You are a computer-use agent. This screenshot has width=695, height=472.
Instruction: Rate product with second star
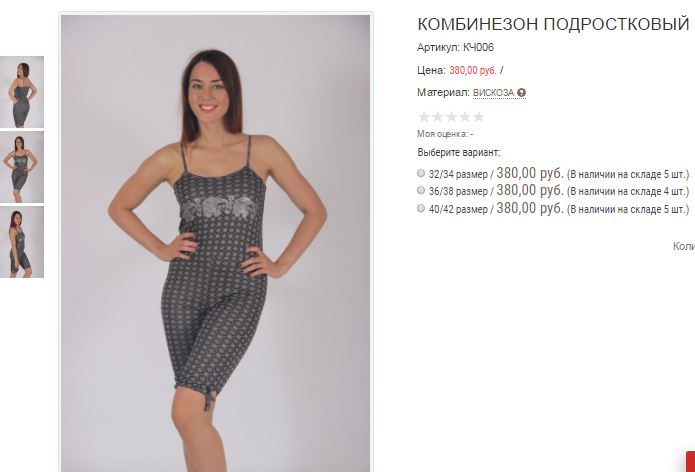pyautogui.click(x=437, y=117)
